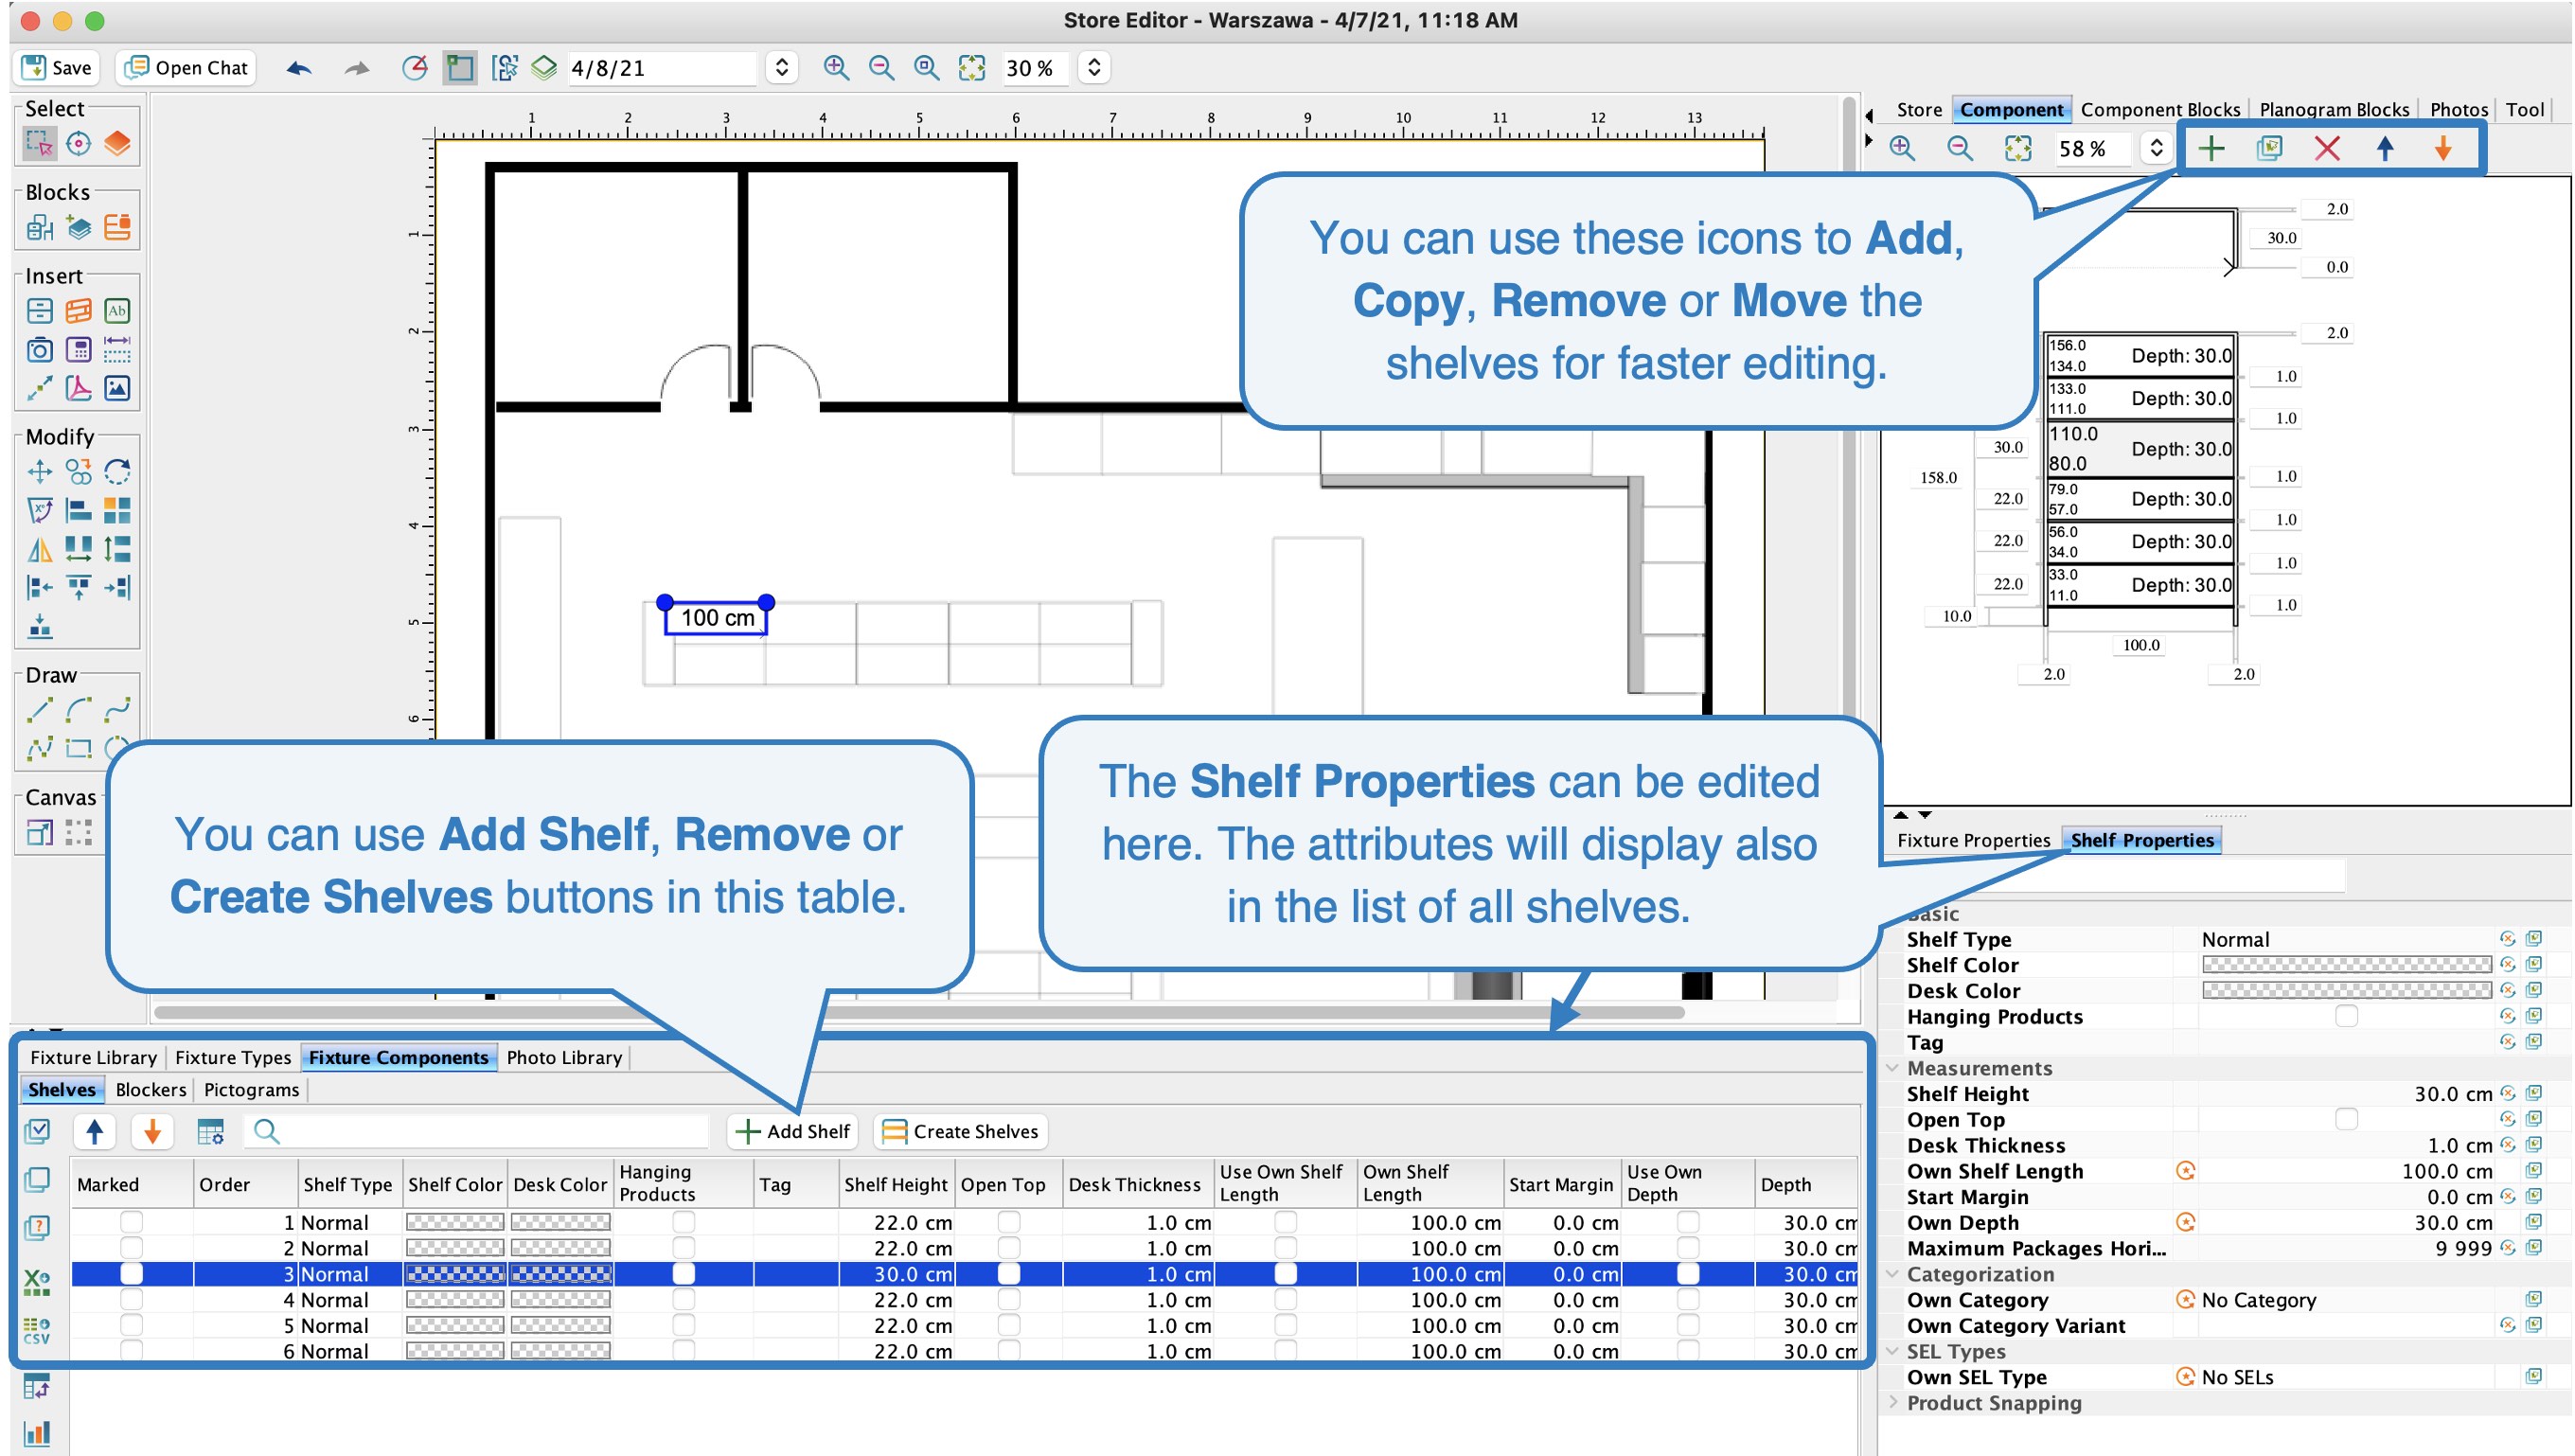Choose the layers selection icon in Select group

117,143
